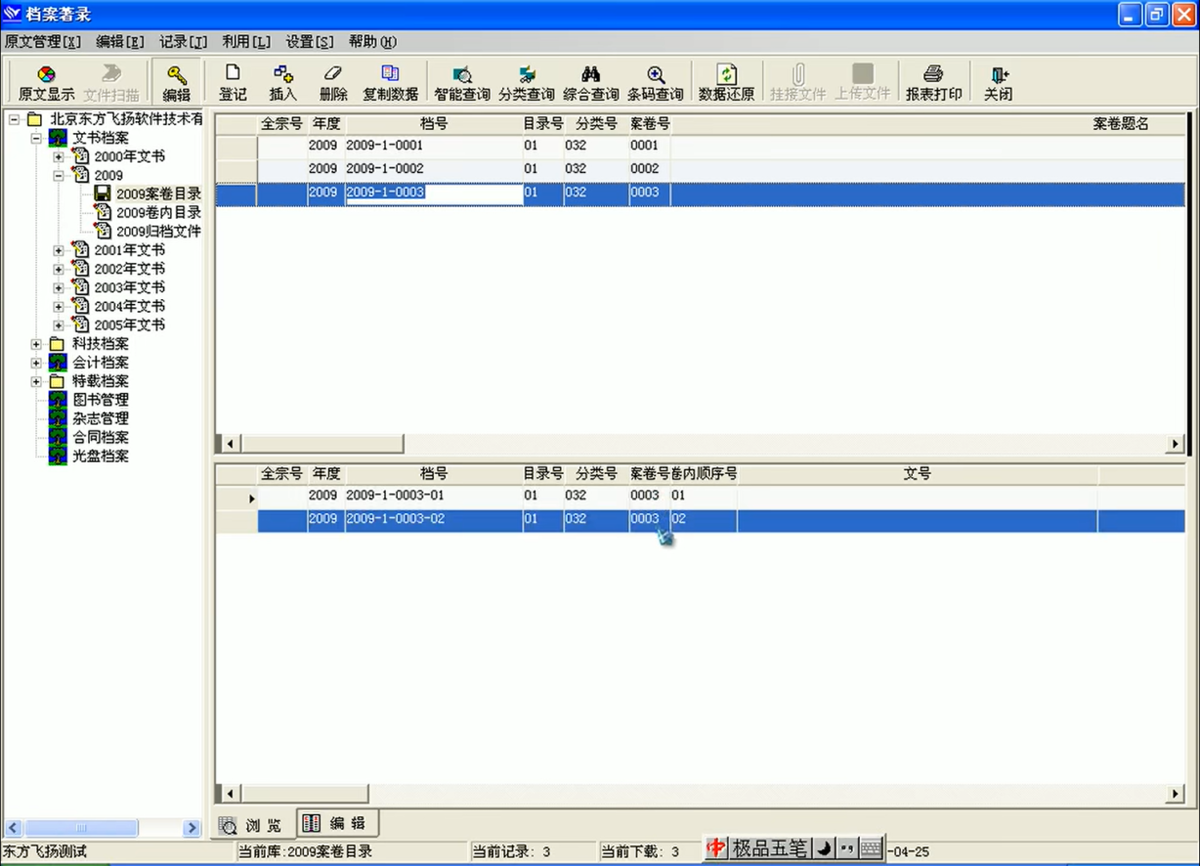The height and width of the screenshot is (866, 1200).
Task: Click the 关闭 toolbar button
Action: tap(997, 75)
